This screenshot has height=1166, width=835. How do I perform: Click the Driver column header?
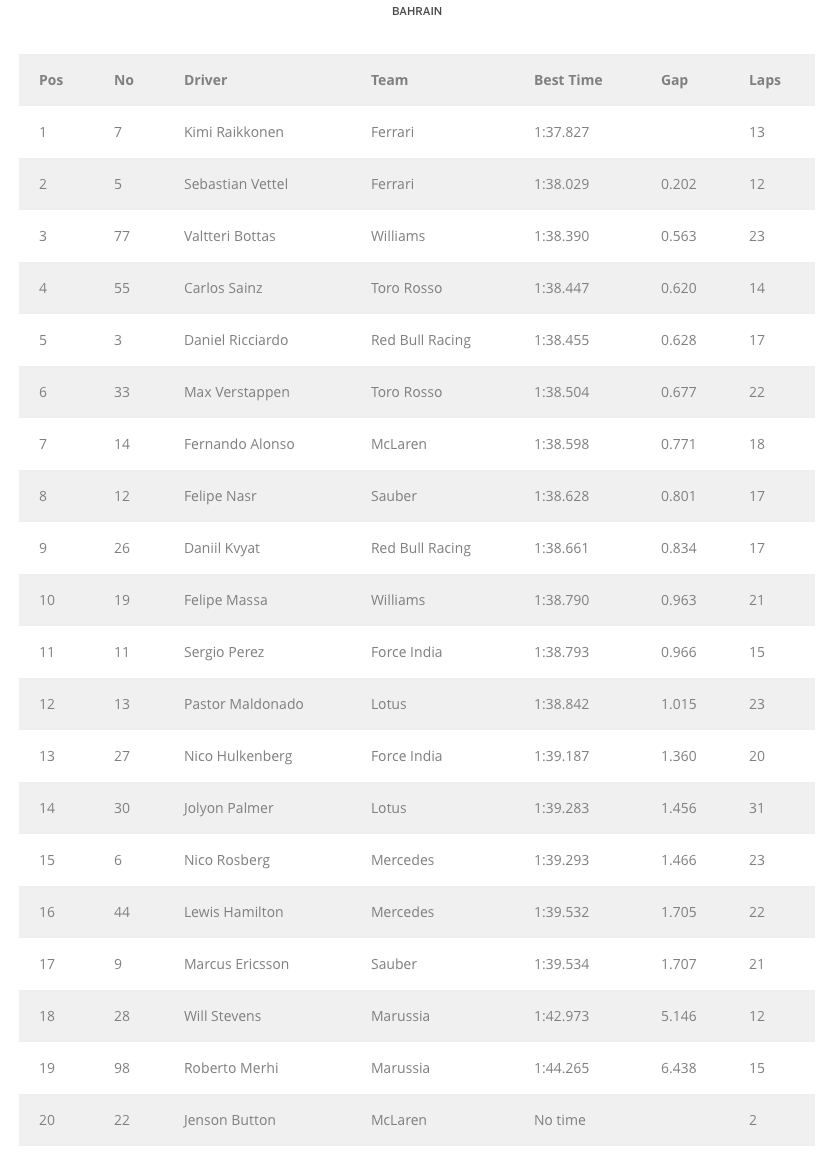(205, 80)
